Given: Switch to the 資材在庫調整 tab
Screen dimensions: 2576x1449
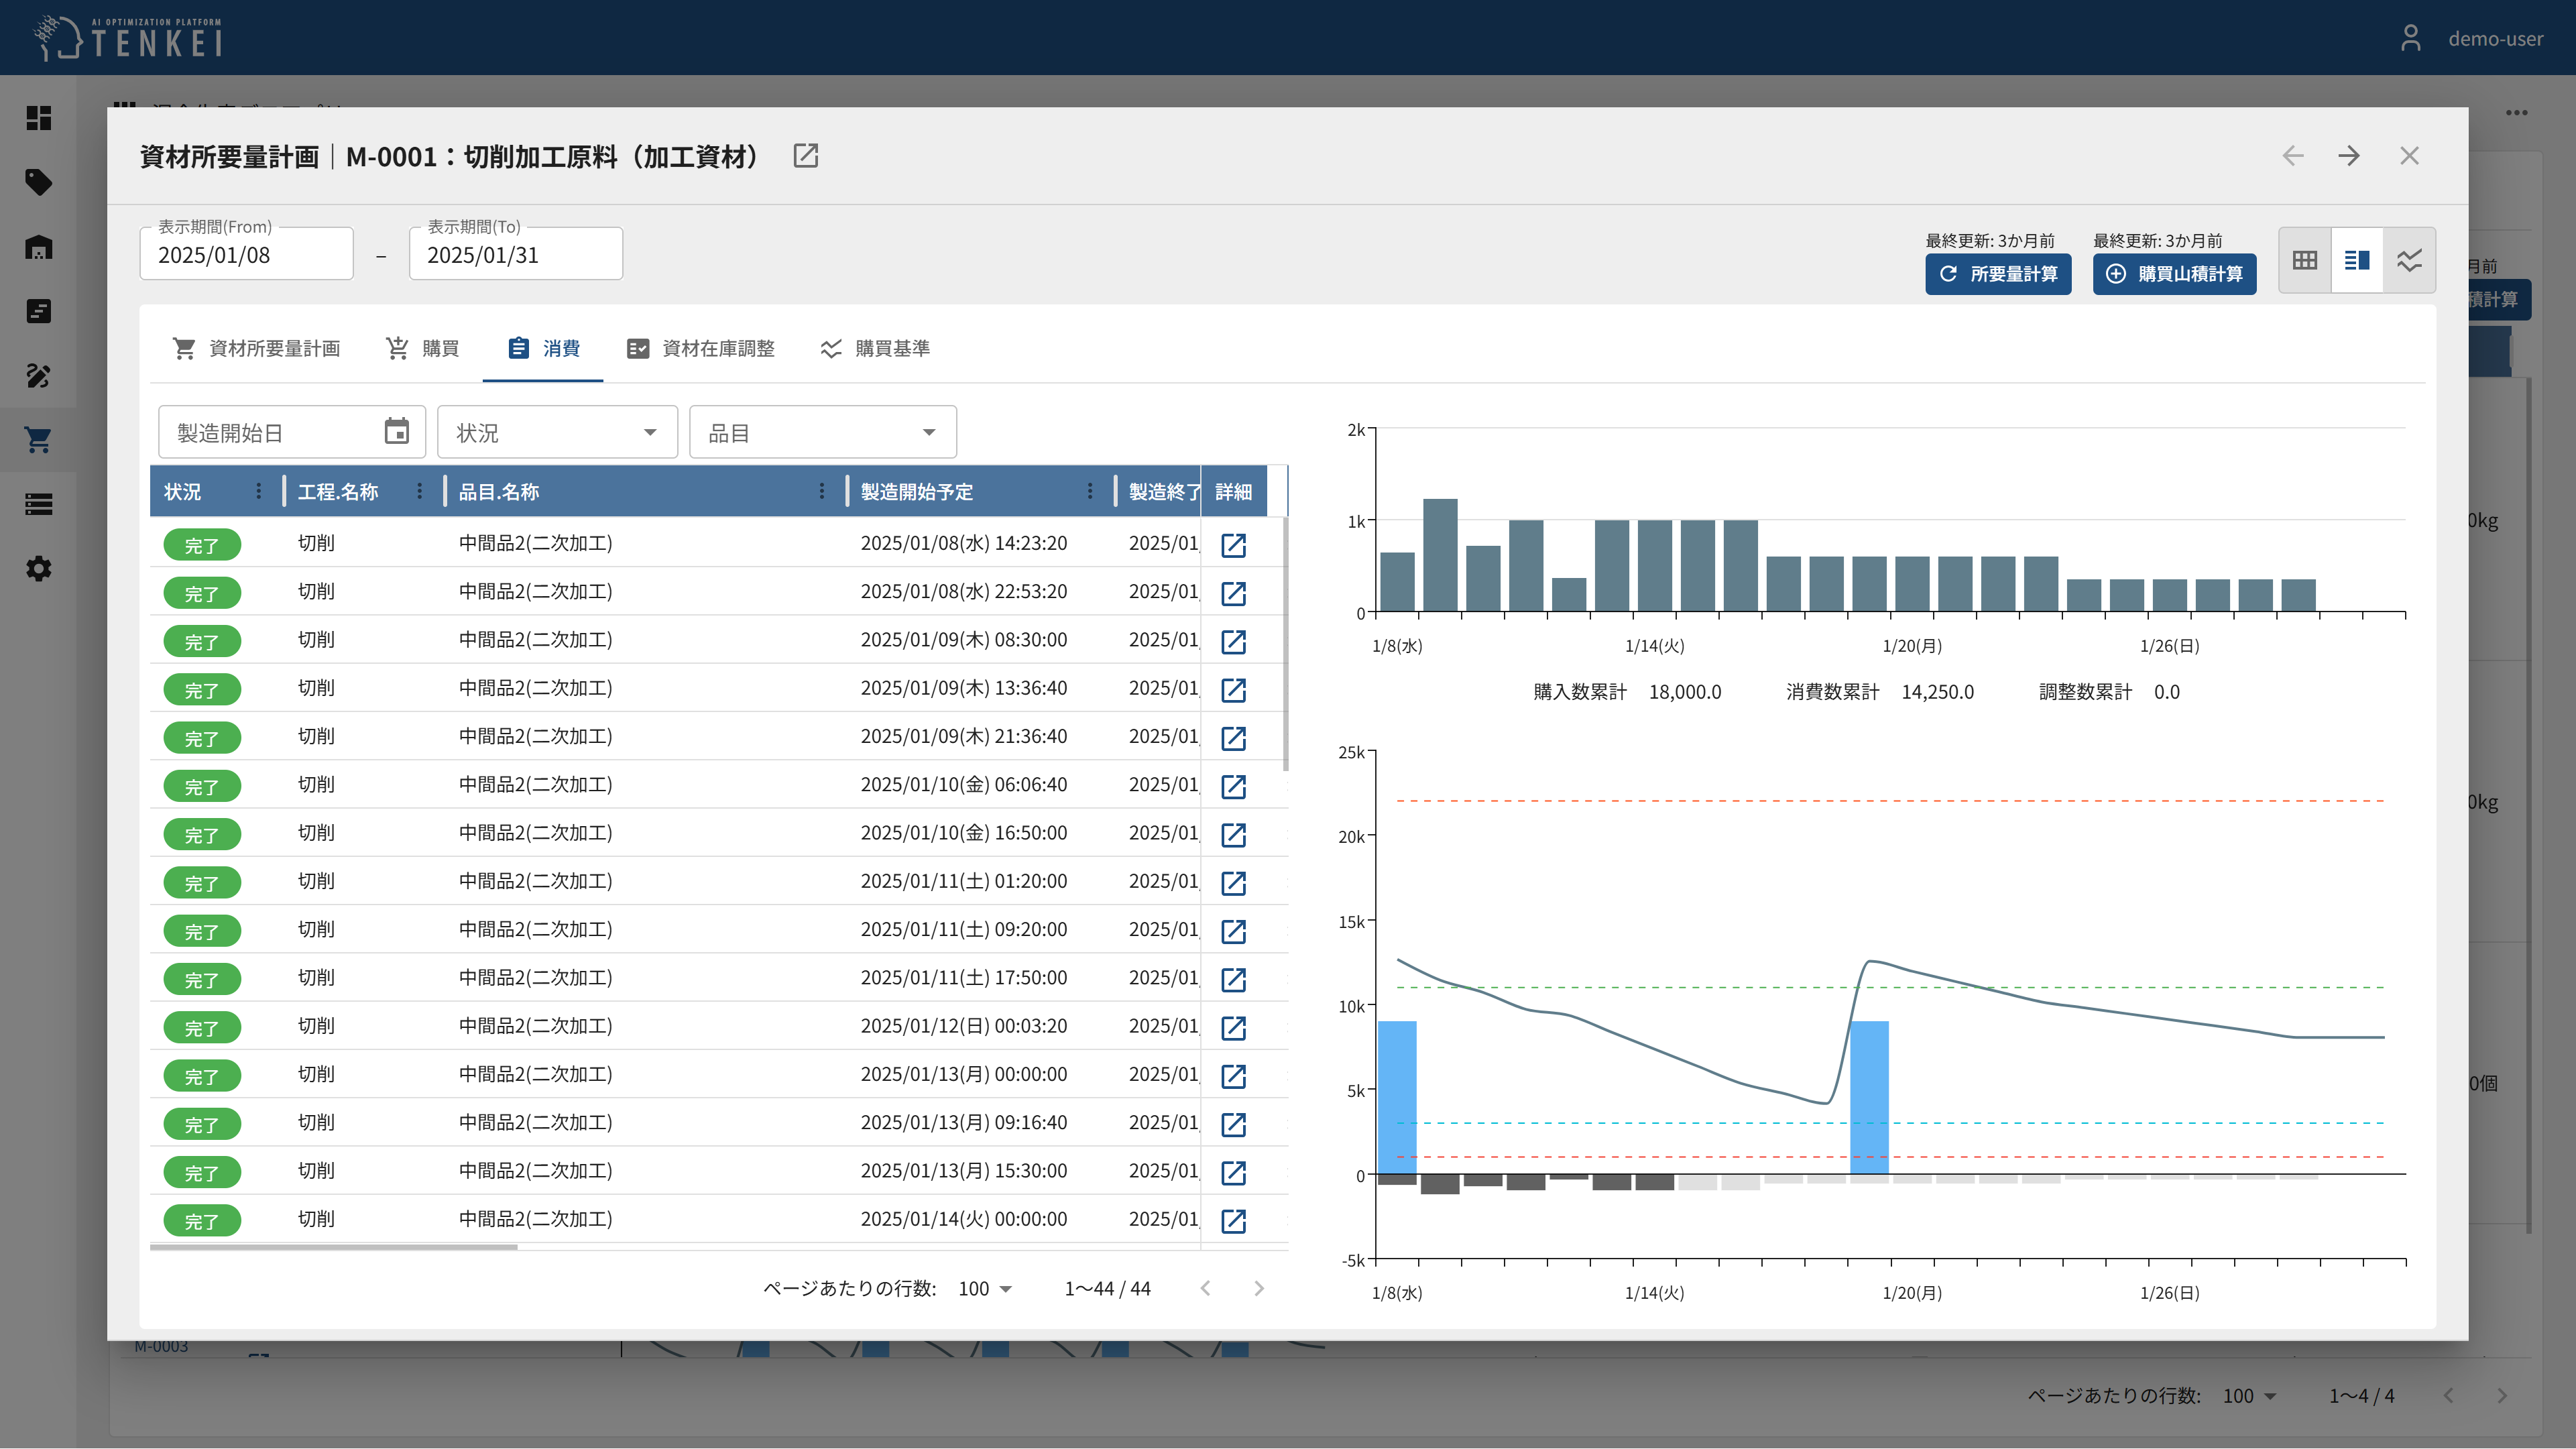Looking at the screenshot, I should coord(700,348).
